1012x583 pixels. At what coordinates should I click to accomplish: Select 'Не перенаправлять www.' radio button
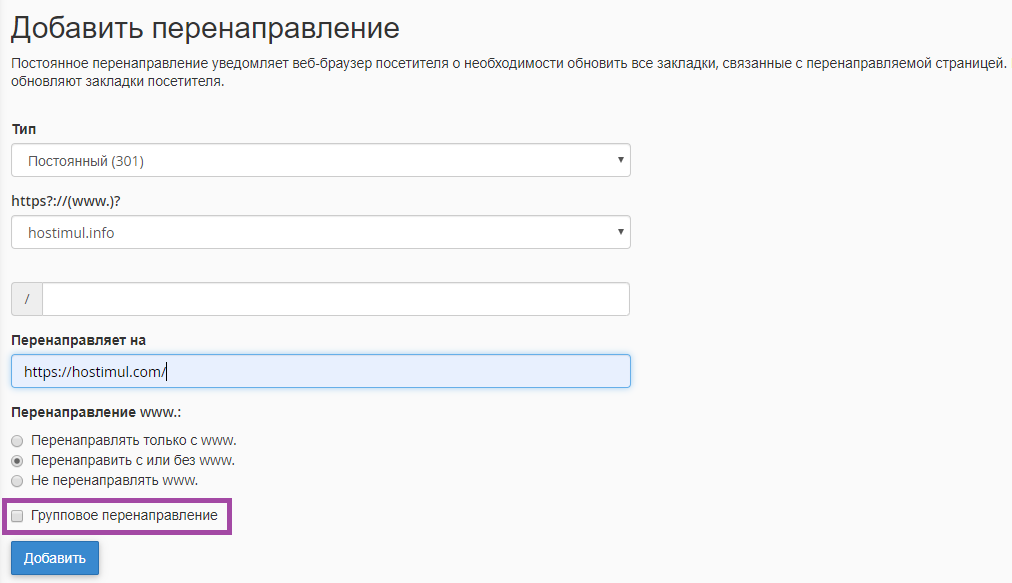(x=17, y=480)
